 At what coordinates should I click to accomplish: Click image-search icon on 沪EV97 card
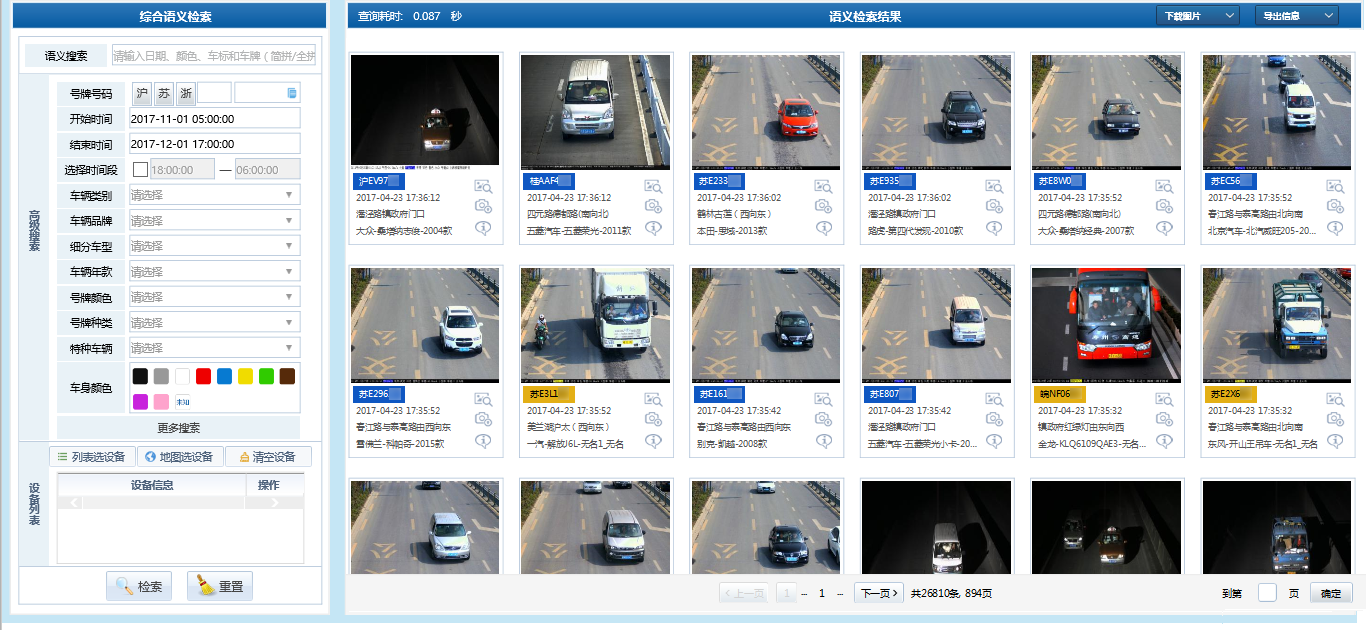tap(484, 186)
